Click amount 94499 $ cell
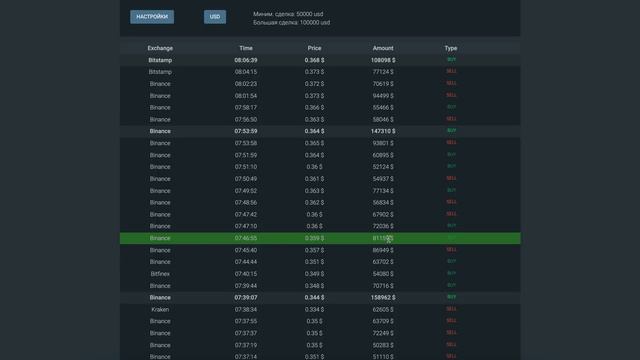 [x=383, y=96]
